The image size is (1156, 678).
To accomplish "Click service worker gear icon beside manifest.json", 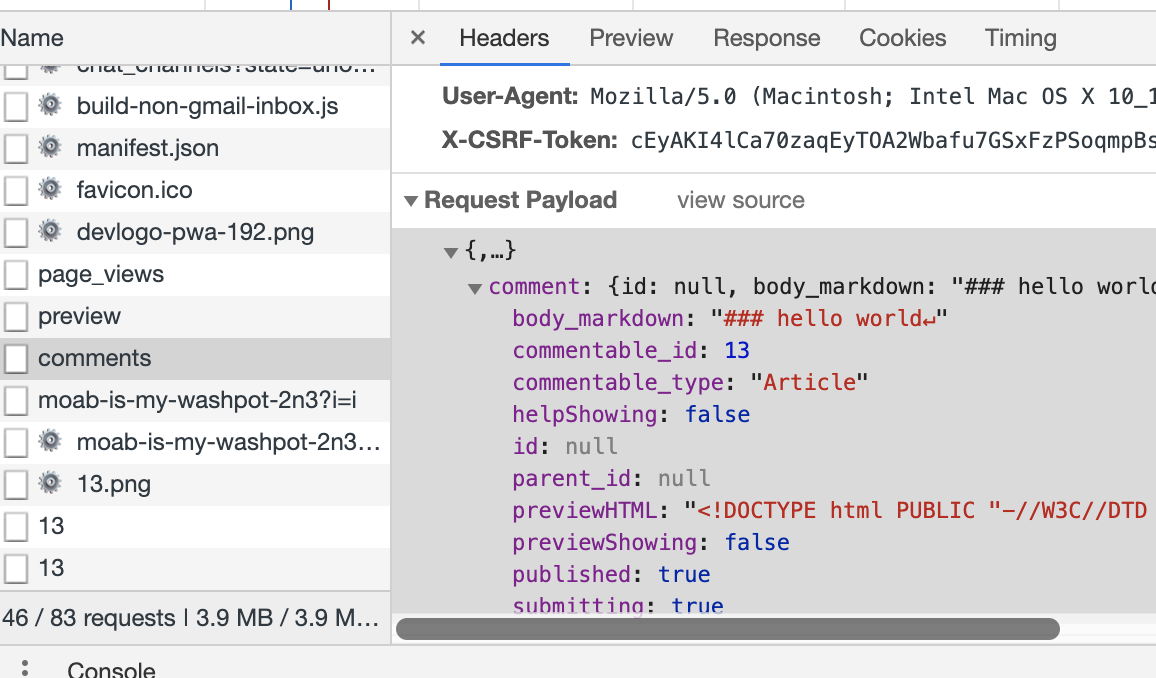I will 49,147.
